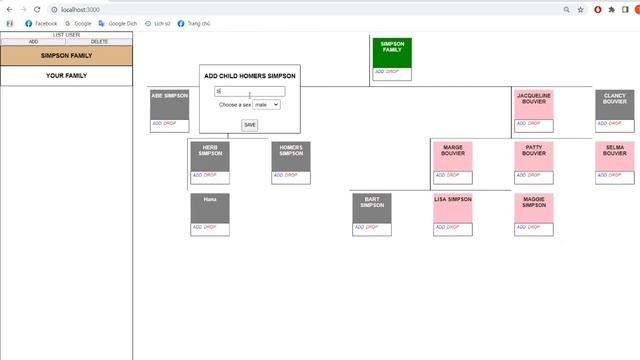Click DROP under MARGE BOUVIER
This screenshot has width=640, height=360.
coord(453,175)
